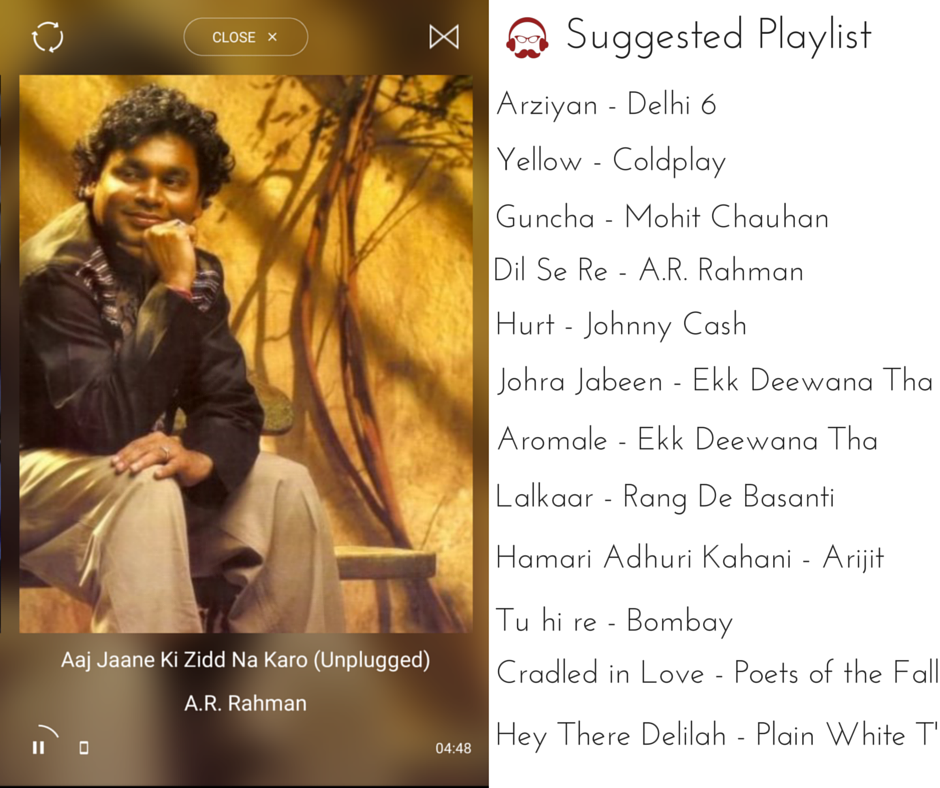Play Cradled in Love - Poets of the Fall
The width and height of the screenshot is (940, 788).
pyautogui.click(x=718, y=672)
